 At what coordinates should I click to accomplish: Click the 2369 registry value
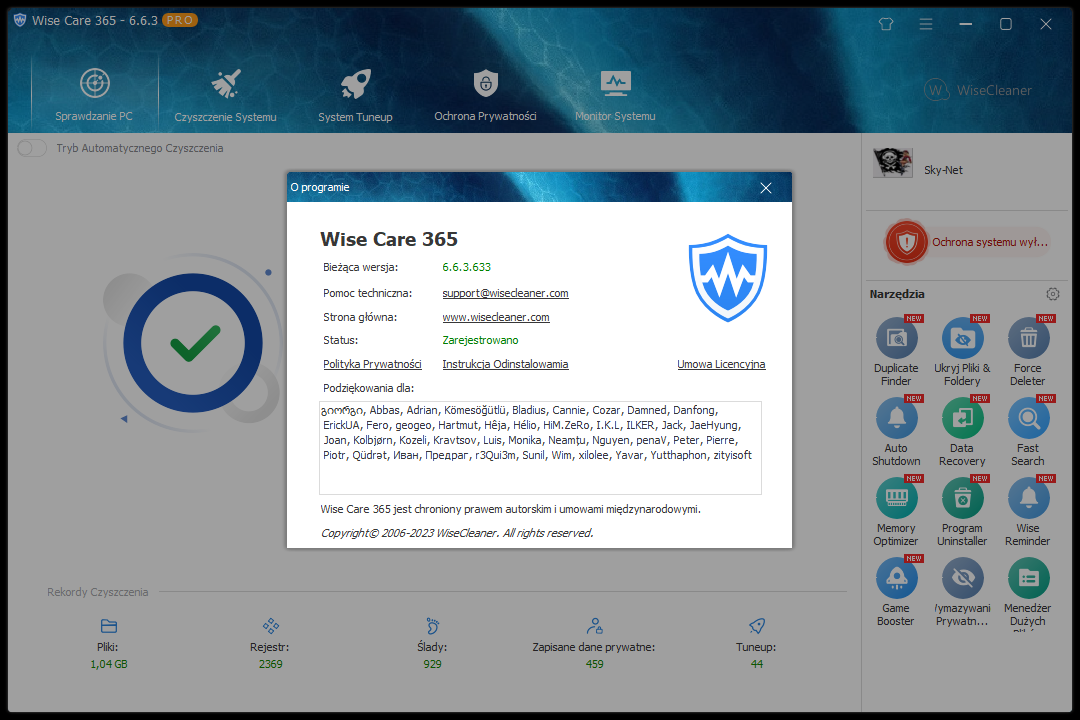[271, 664]
